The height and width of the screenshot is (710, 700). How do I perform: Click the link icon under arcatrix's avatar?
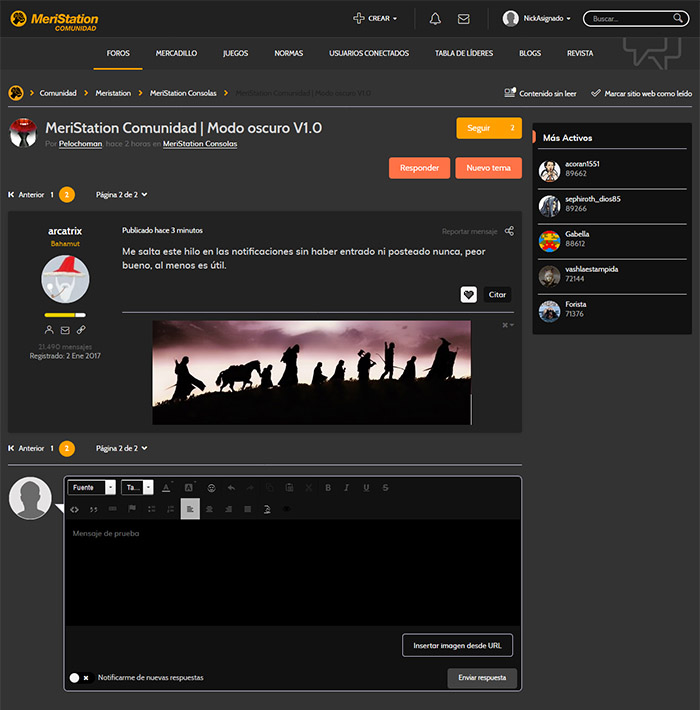81,330
